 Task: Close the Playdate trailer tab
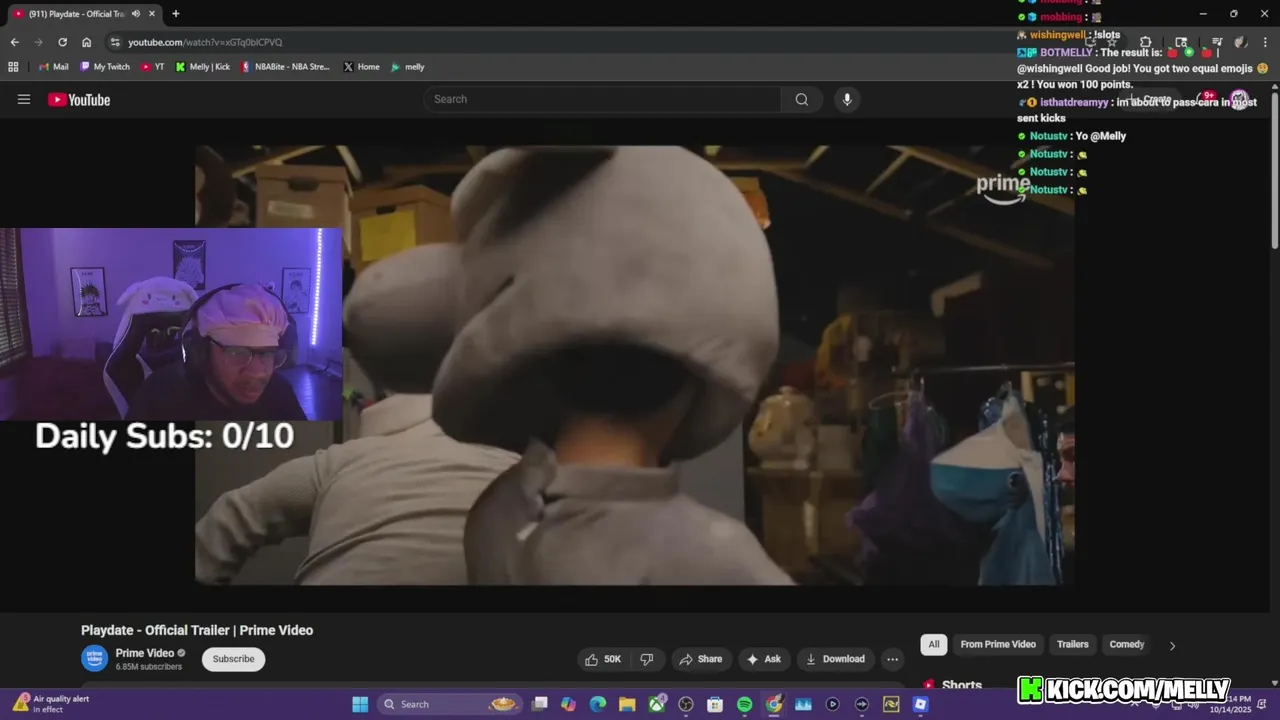pos(152,14)
